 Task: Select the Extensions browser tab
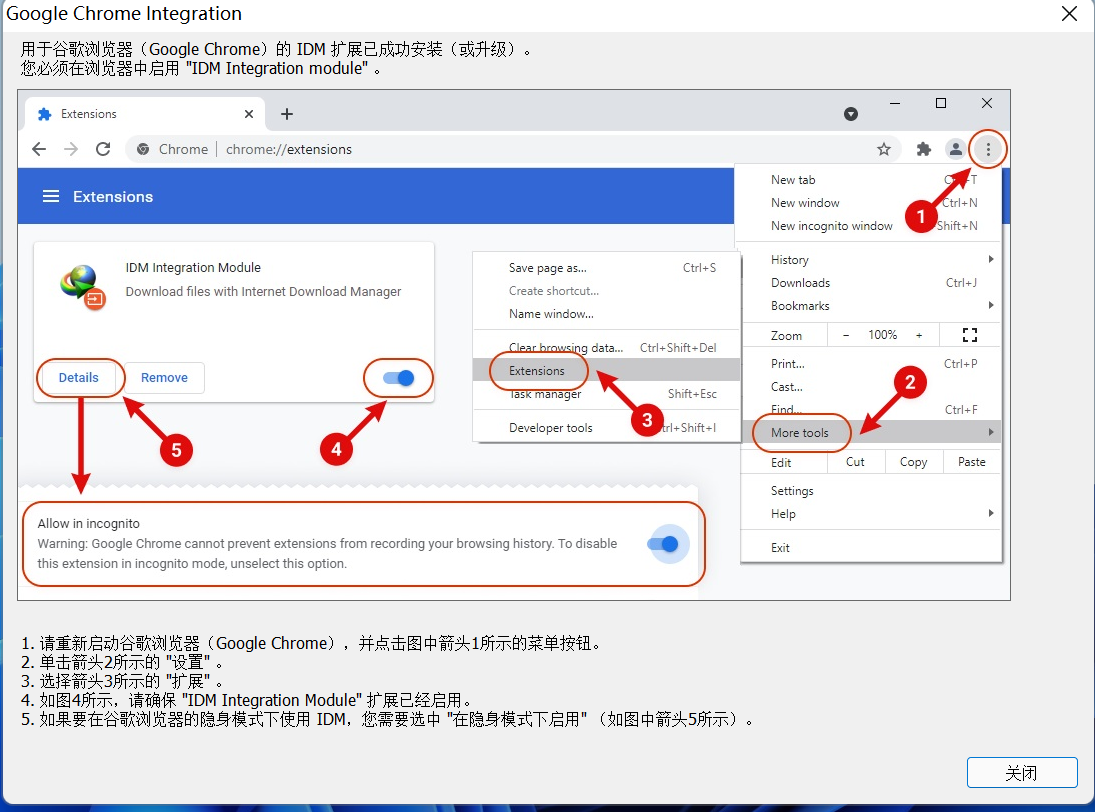click(145, 114)
